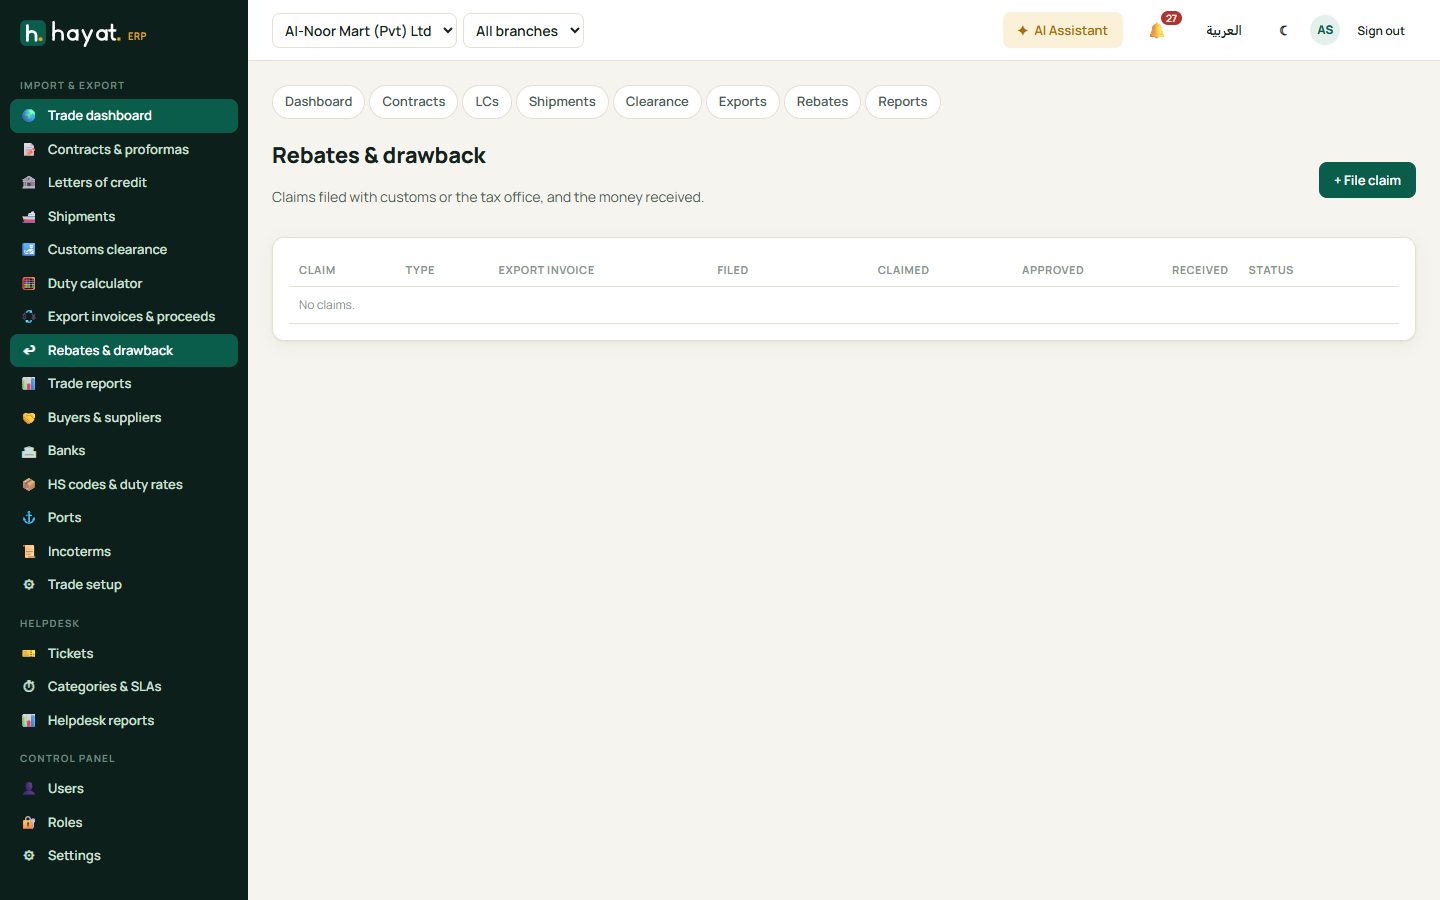
Task: Open Buyers & suppliers
Action: coord(124,418)
